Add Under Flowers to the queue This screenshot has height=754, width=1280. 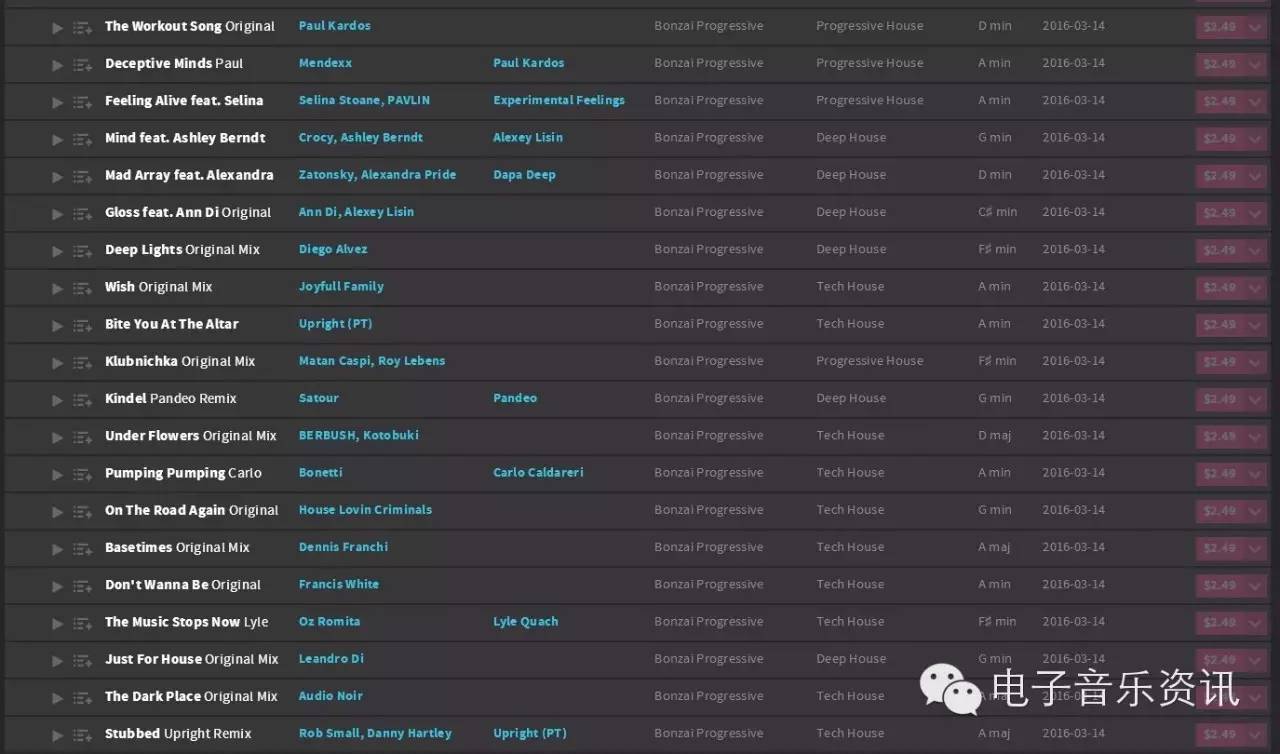coord(82,438)
